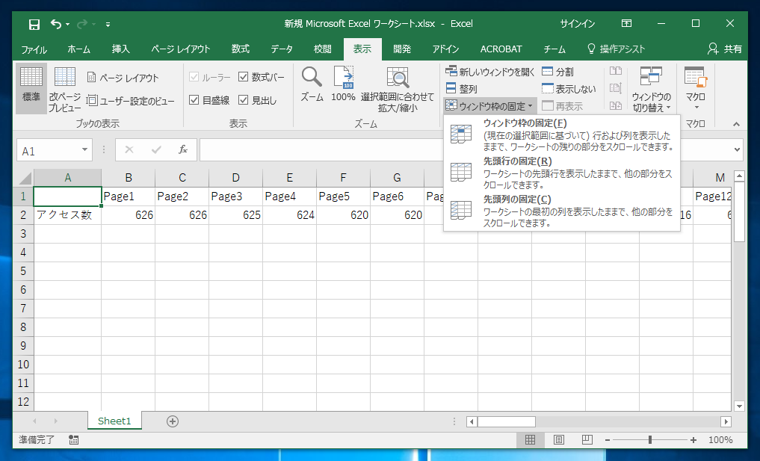
Task: Click the formula bar cancel X icon
Action: (x=129, y=150)
